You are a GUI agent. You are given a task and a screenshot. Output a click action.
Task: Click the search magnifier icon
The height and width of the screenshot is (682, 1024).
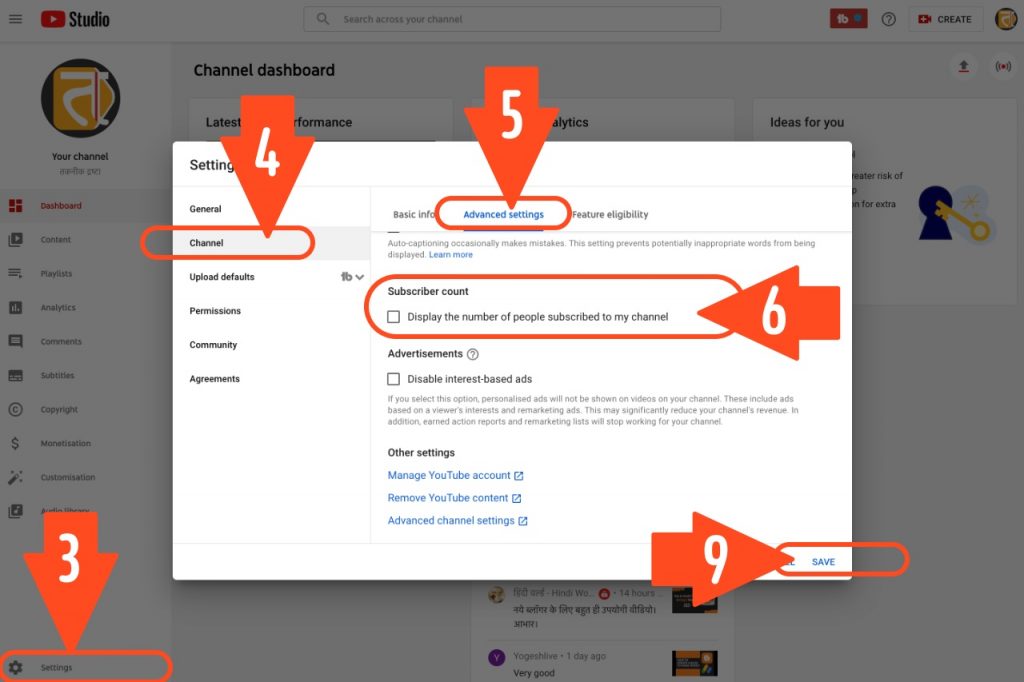[x=323, y=19]
